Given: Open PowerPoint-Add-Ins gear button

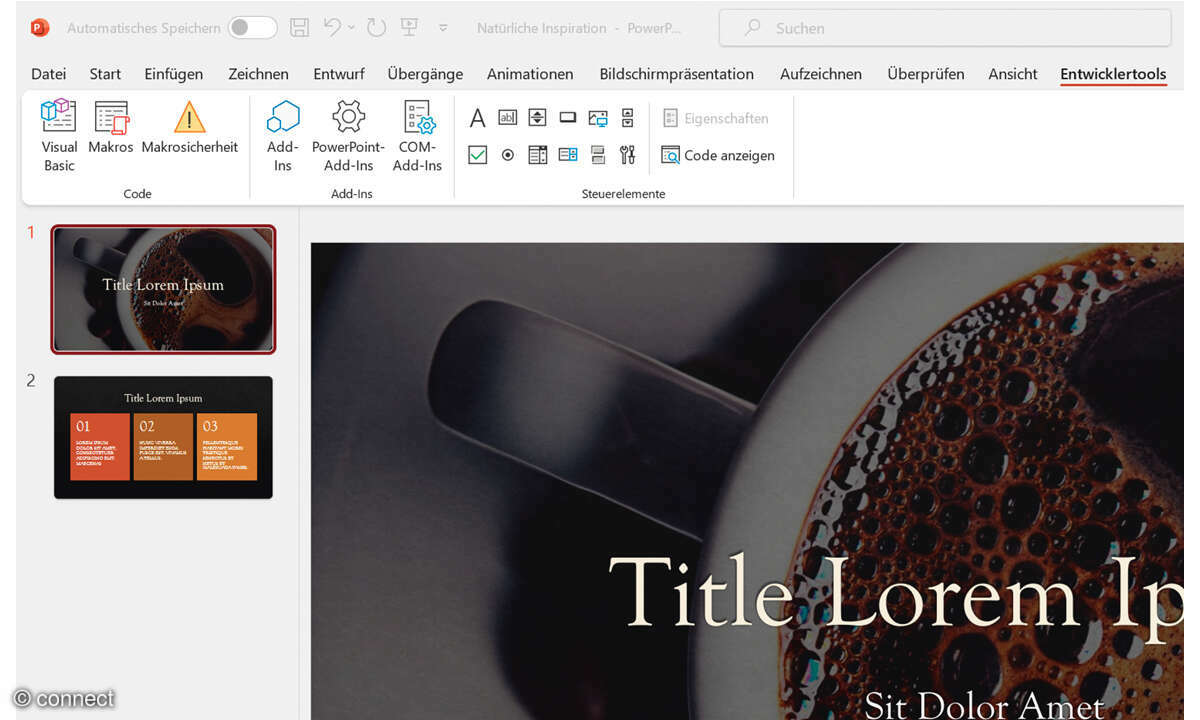Looking at the screenshot, I should coord(348,136).
